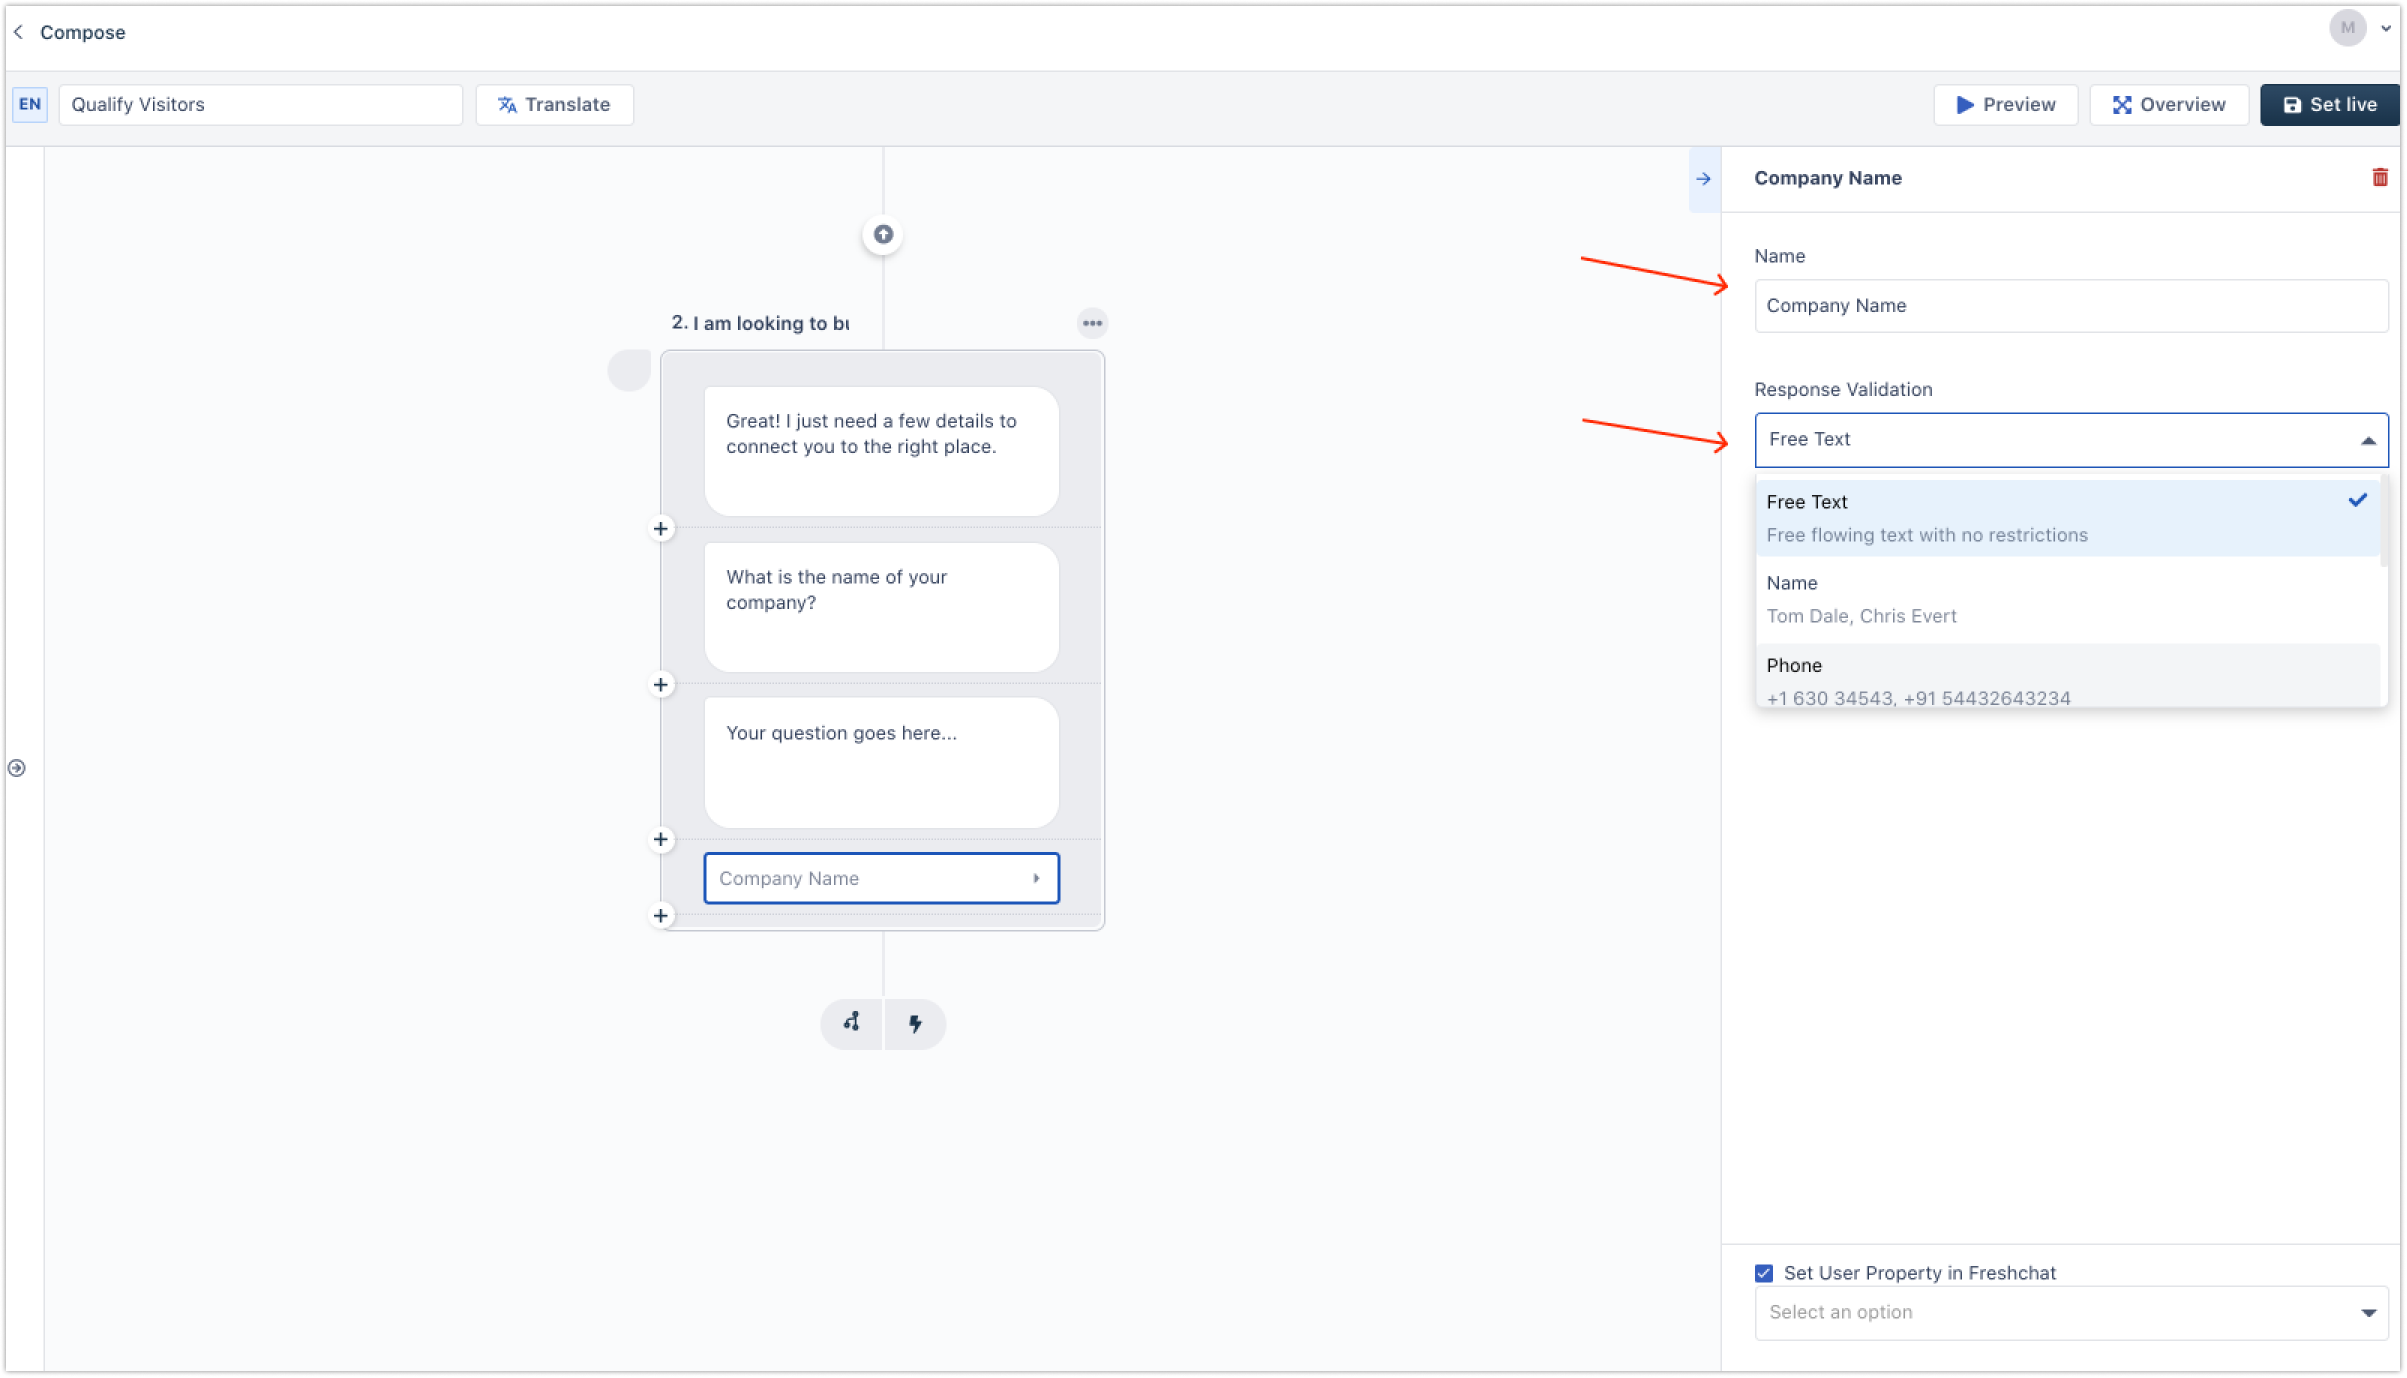The image size is (2407, 1378).
Task: Collapse the properties panel with arrow icon
Action: point(1703,179)
